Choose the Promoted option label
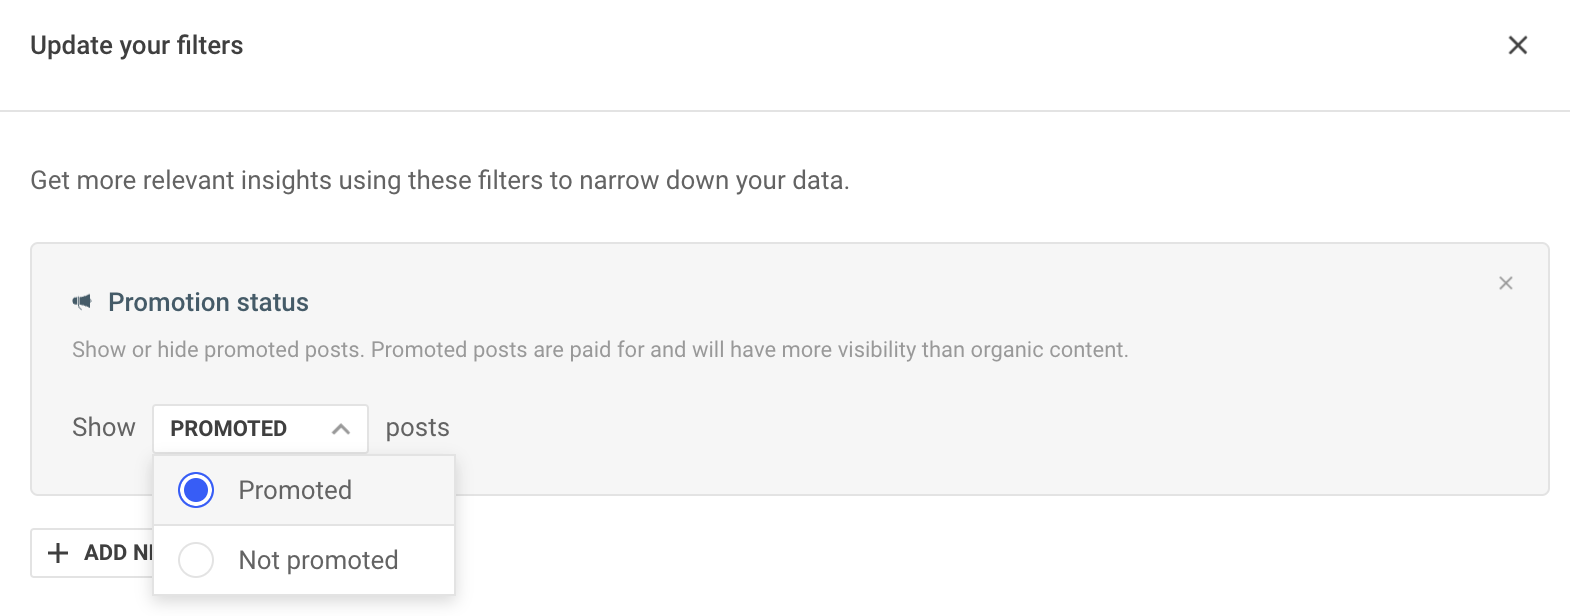This screenshot has height=616, width=1570. (x=295, y=490)
